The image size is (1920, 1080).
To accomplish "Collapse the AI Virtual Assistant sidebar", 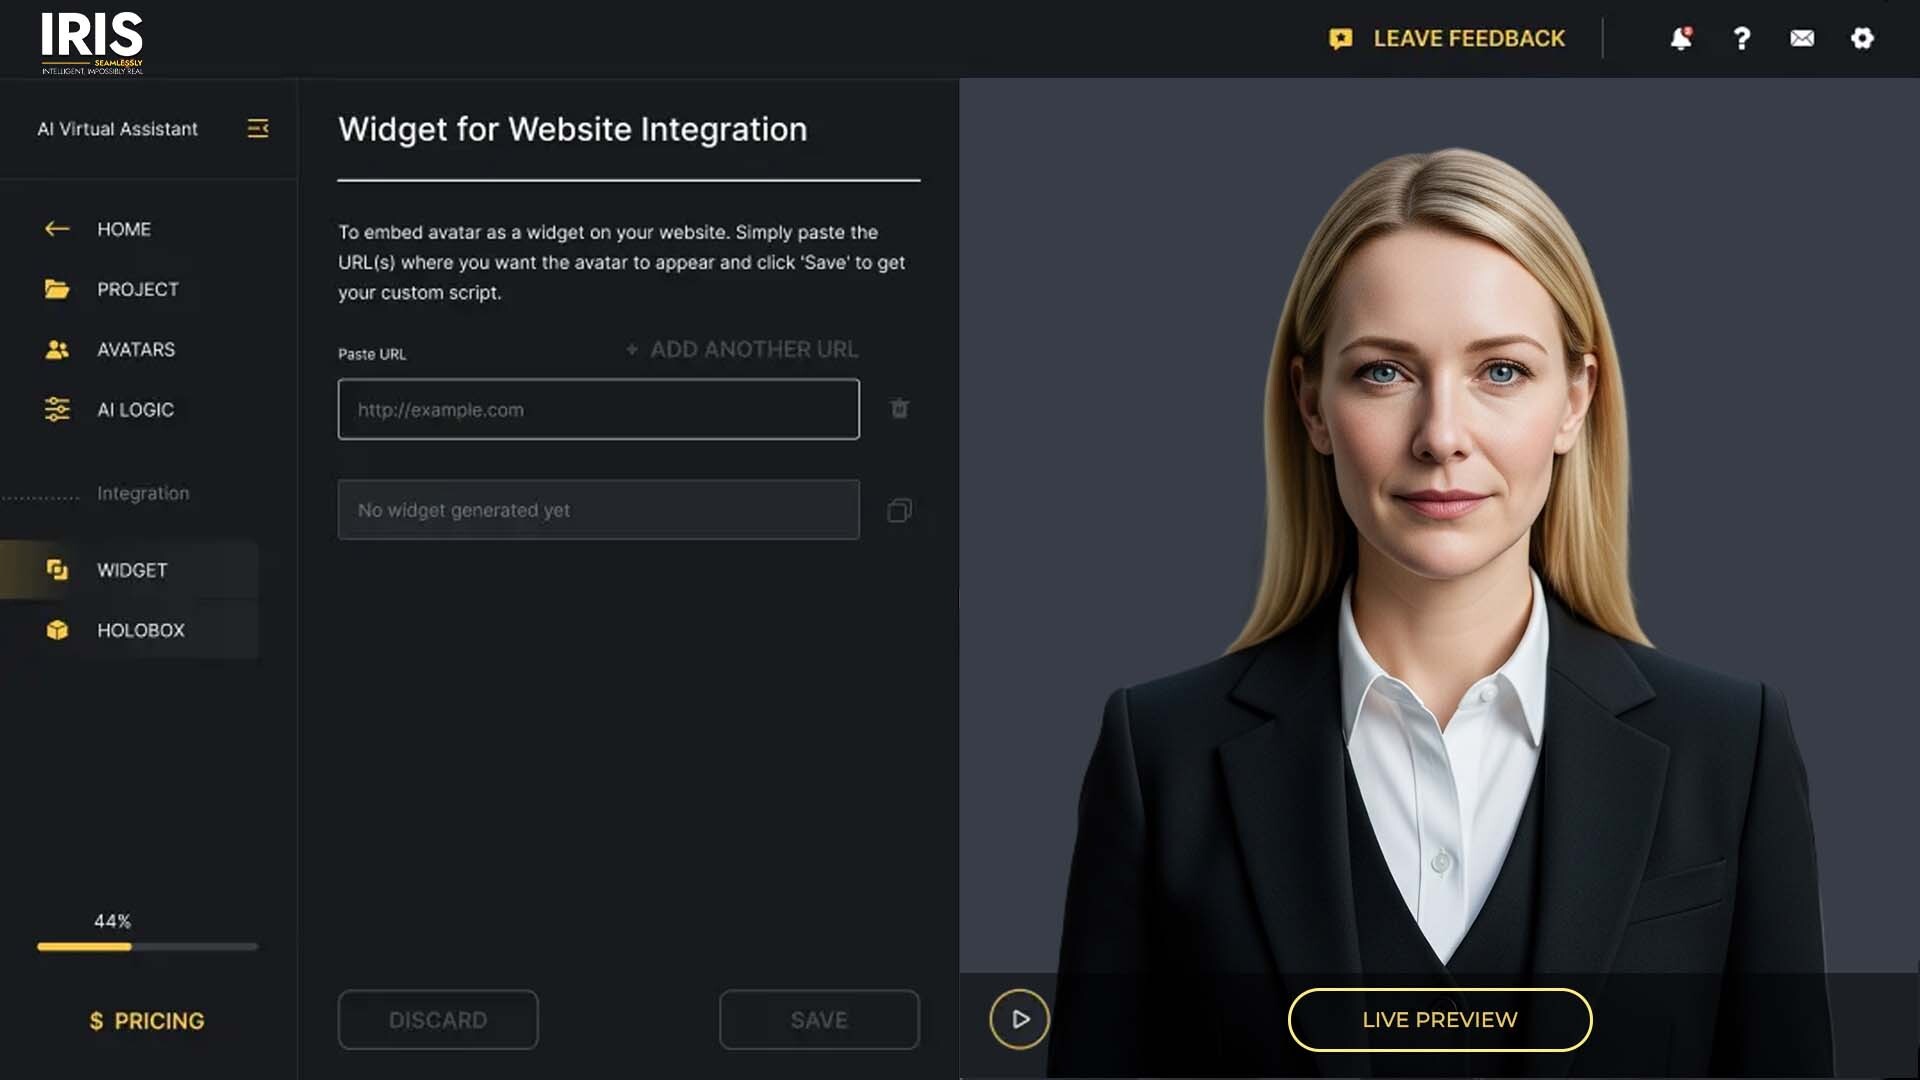I will tap(257, 128).
